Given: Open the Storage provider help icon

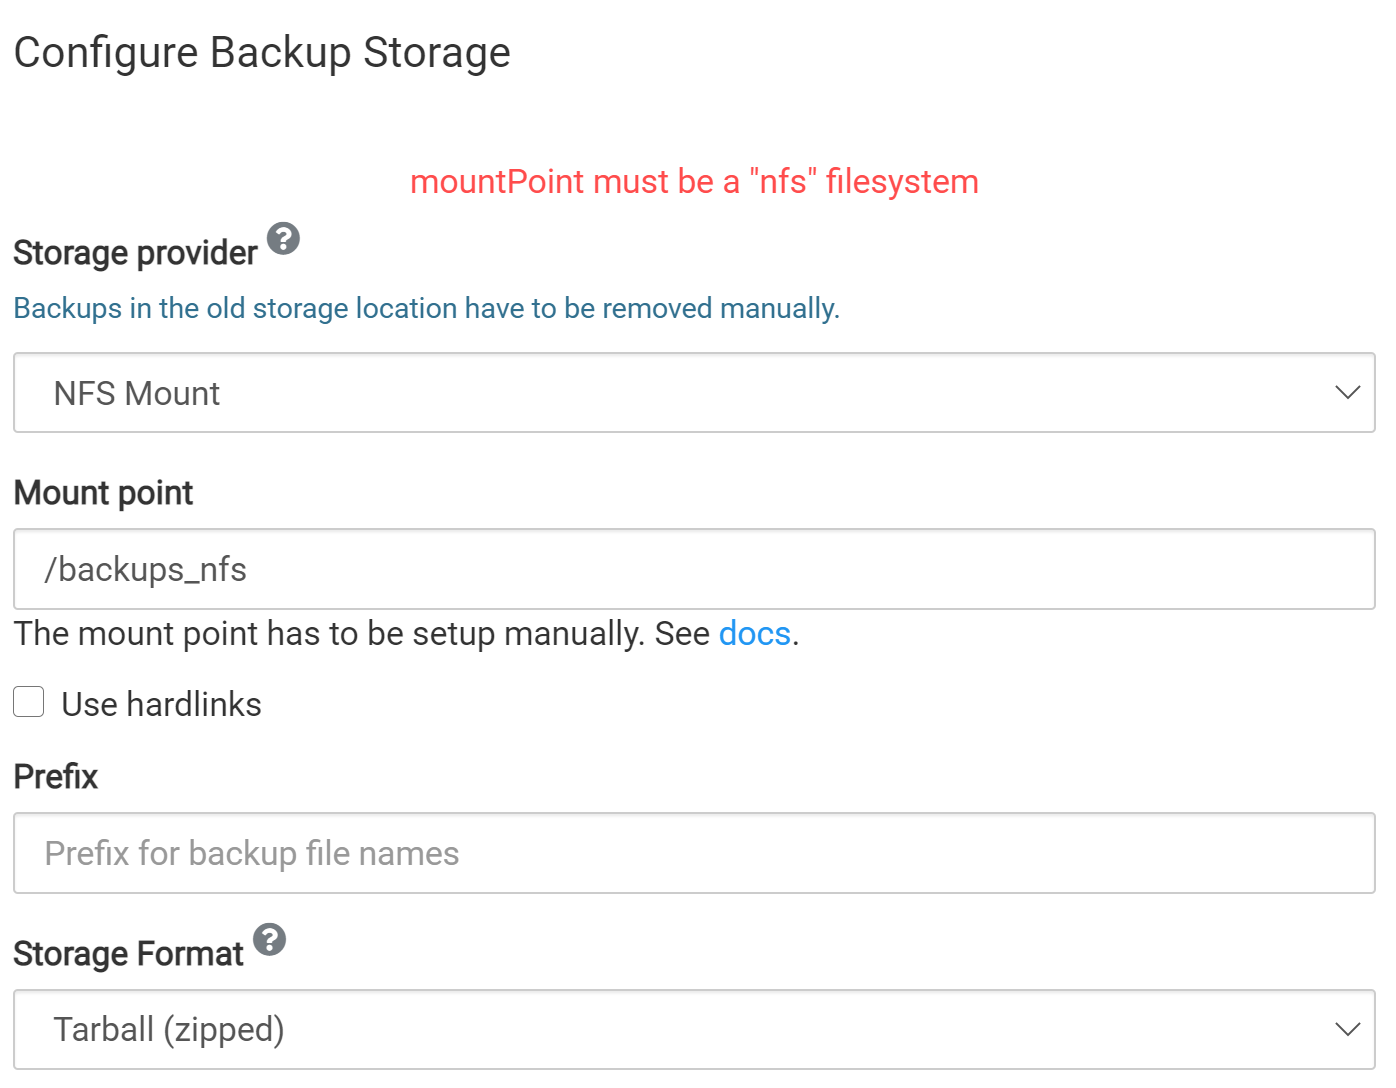Looking at the screenshot, I should click(x=283, y=239).
